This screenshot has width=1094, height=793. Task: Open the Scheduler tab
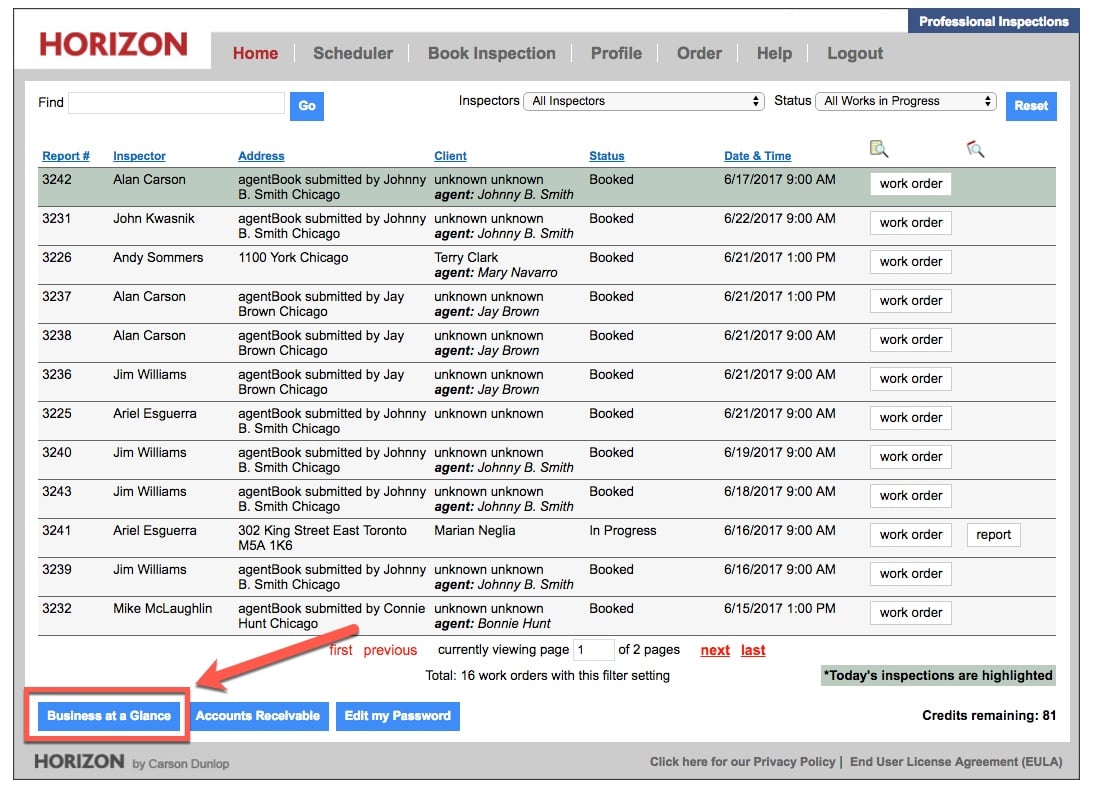pos(353,54)
